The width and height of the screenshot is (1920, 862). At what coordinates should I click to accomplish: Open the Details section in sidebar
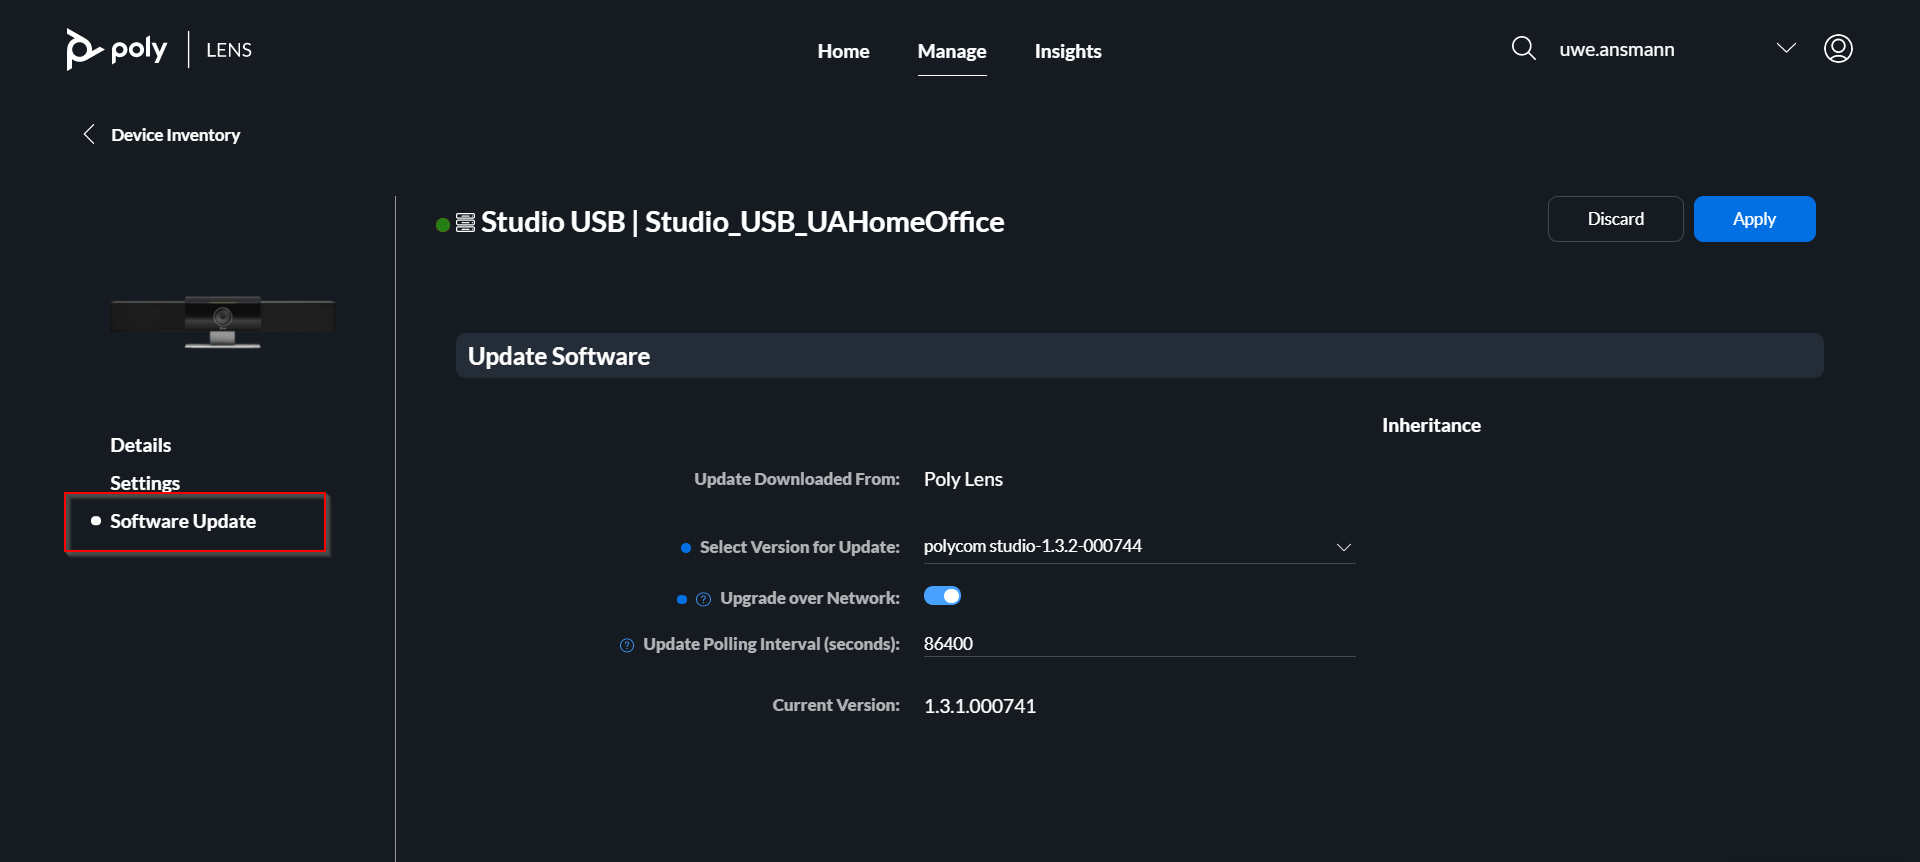coord(141,445)
